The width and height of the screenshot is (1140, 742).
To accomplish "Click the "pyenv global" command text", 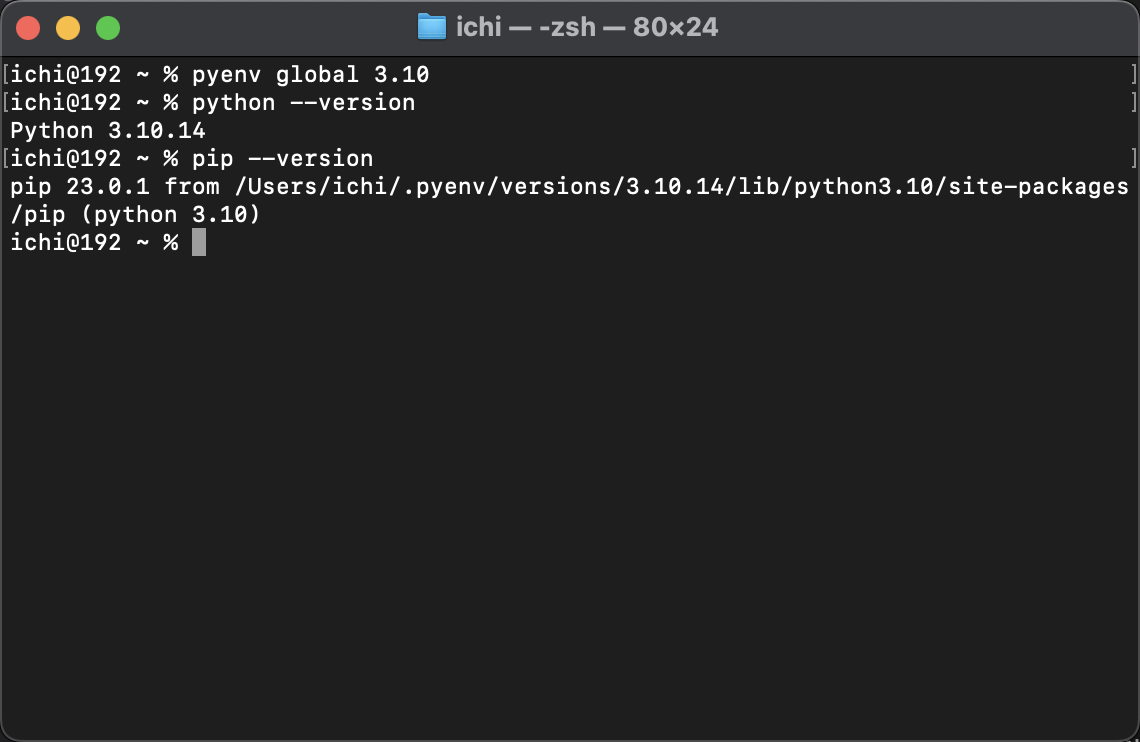I will point(276,74).
